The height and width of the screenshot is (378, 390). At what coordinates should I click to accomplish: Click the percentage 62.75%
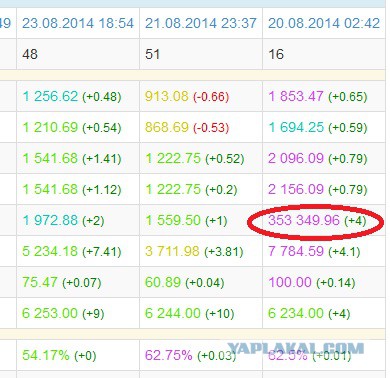coord(169,355)
